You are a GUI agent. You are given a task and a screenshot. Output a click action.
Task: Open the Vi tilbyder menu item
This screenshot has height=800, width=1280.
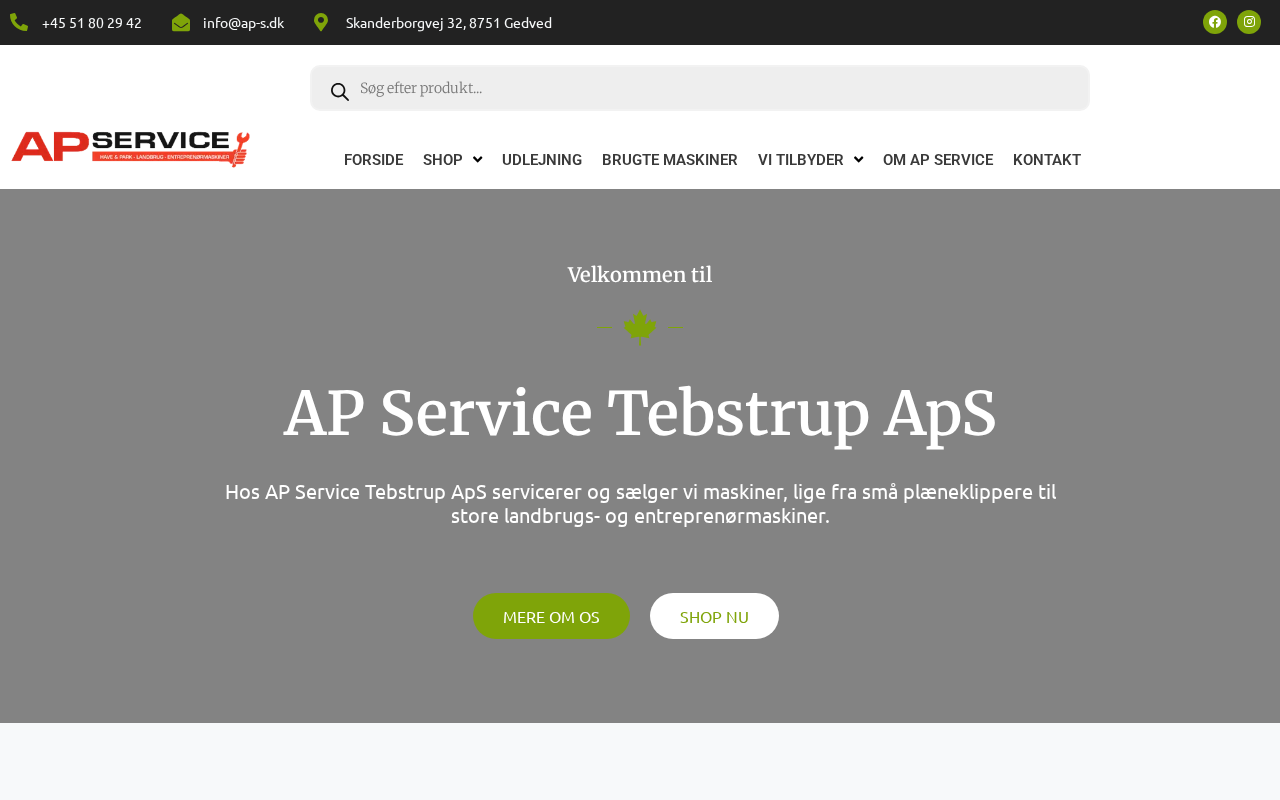click(x=801, y=160)
